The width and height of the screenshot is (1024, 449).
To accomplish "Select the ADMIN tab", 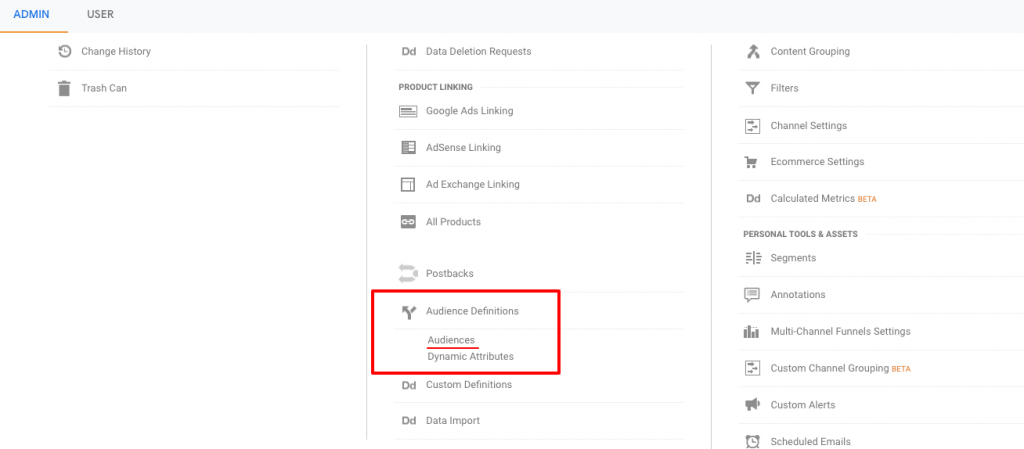I will [31, 14].
